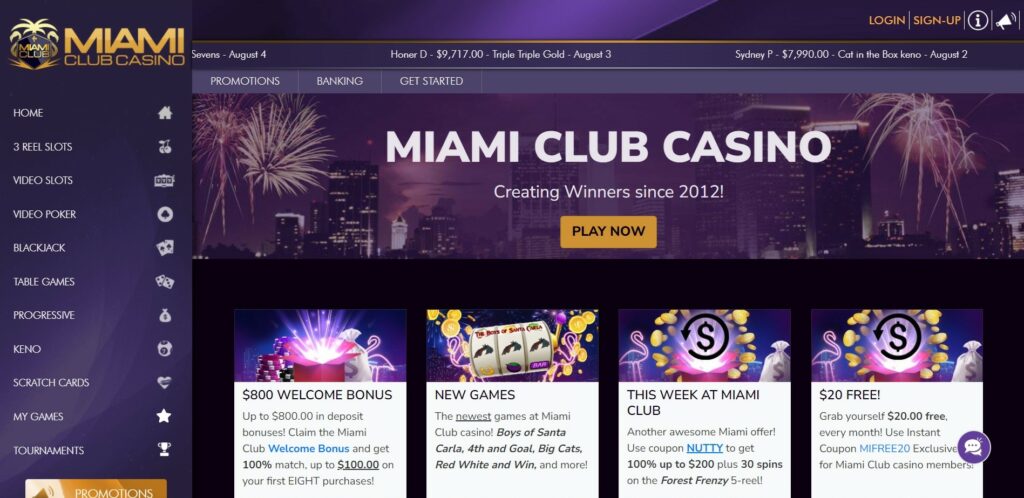Select the money bag icon for Progressive
1024x498 pixels.
pyautogui.click(x=165, y=315)
